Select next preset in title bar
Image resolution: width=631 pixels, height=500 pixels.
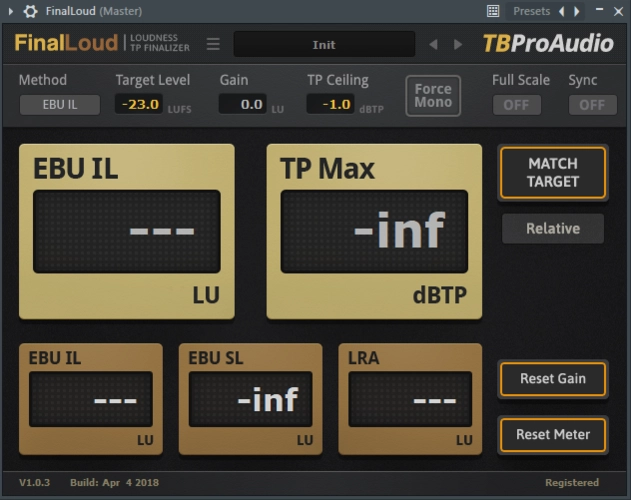tap(577, 11)
